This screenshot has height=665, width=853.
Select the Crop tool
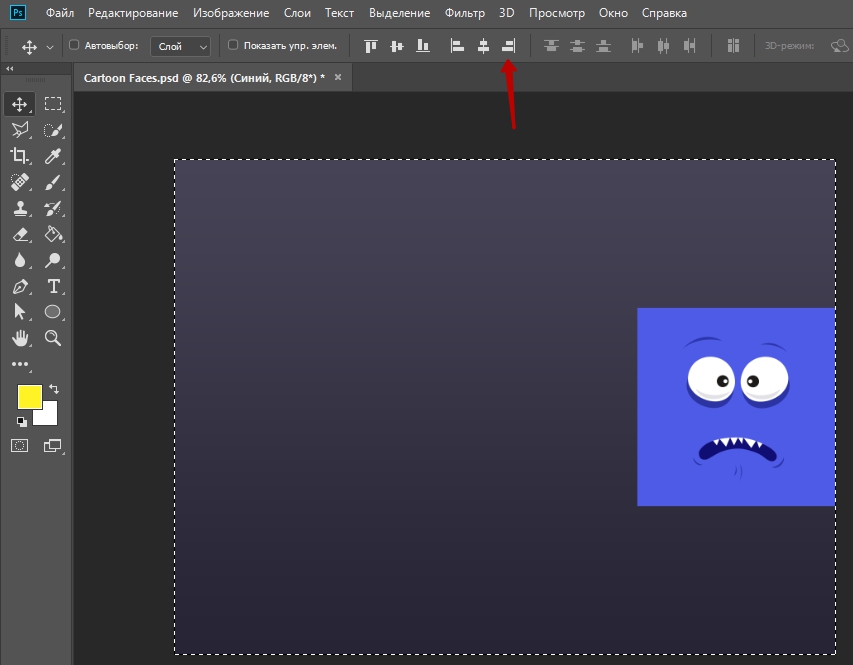(19, 155)
